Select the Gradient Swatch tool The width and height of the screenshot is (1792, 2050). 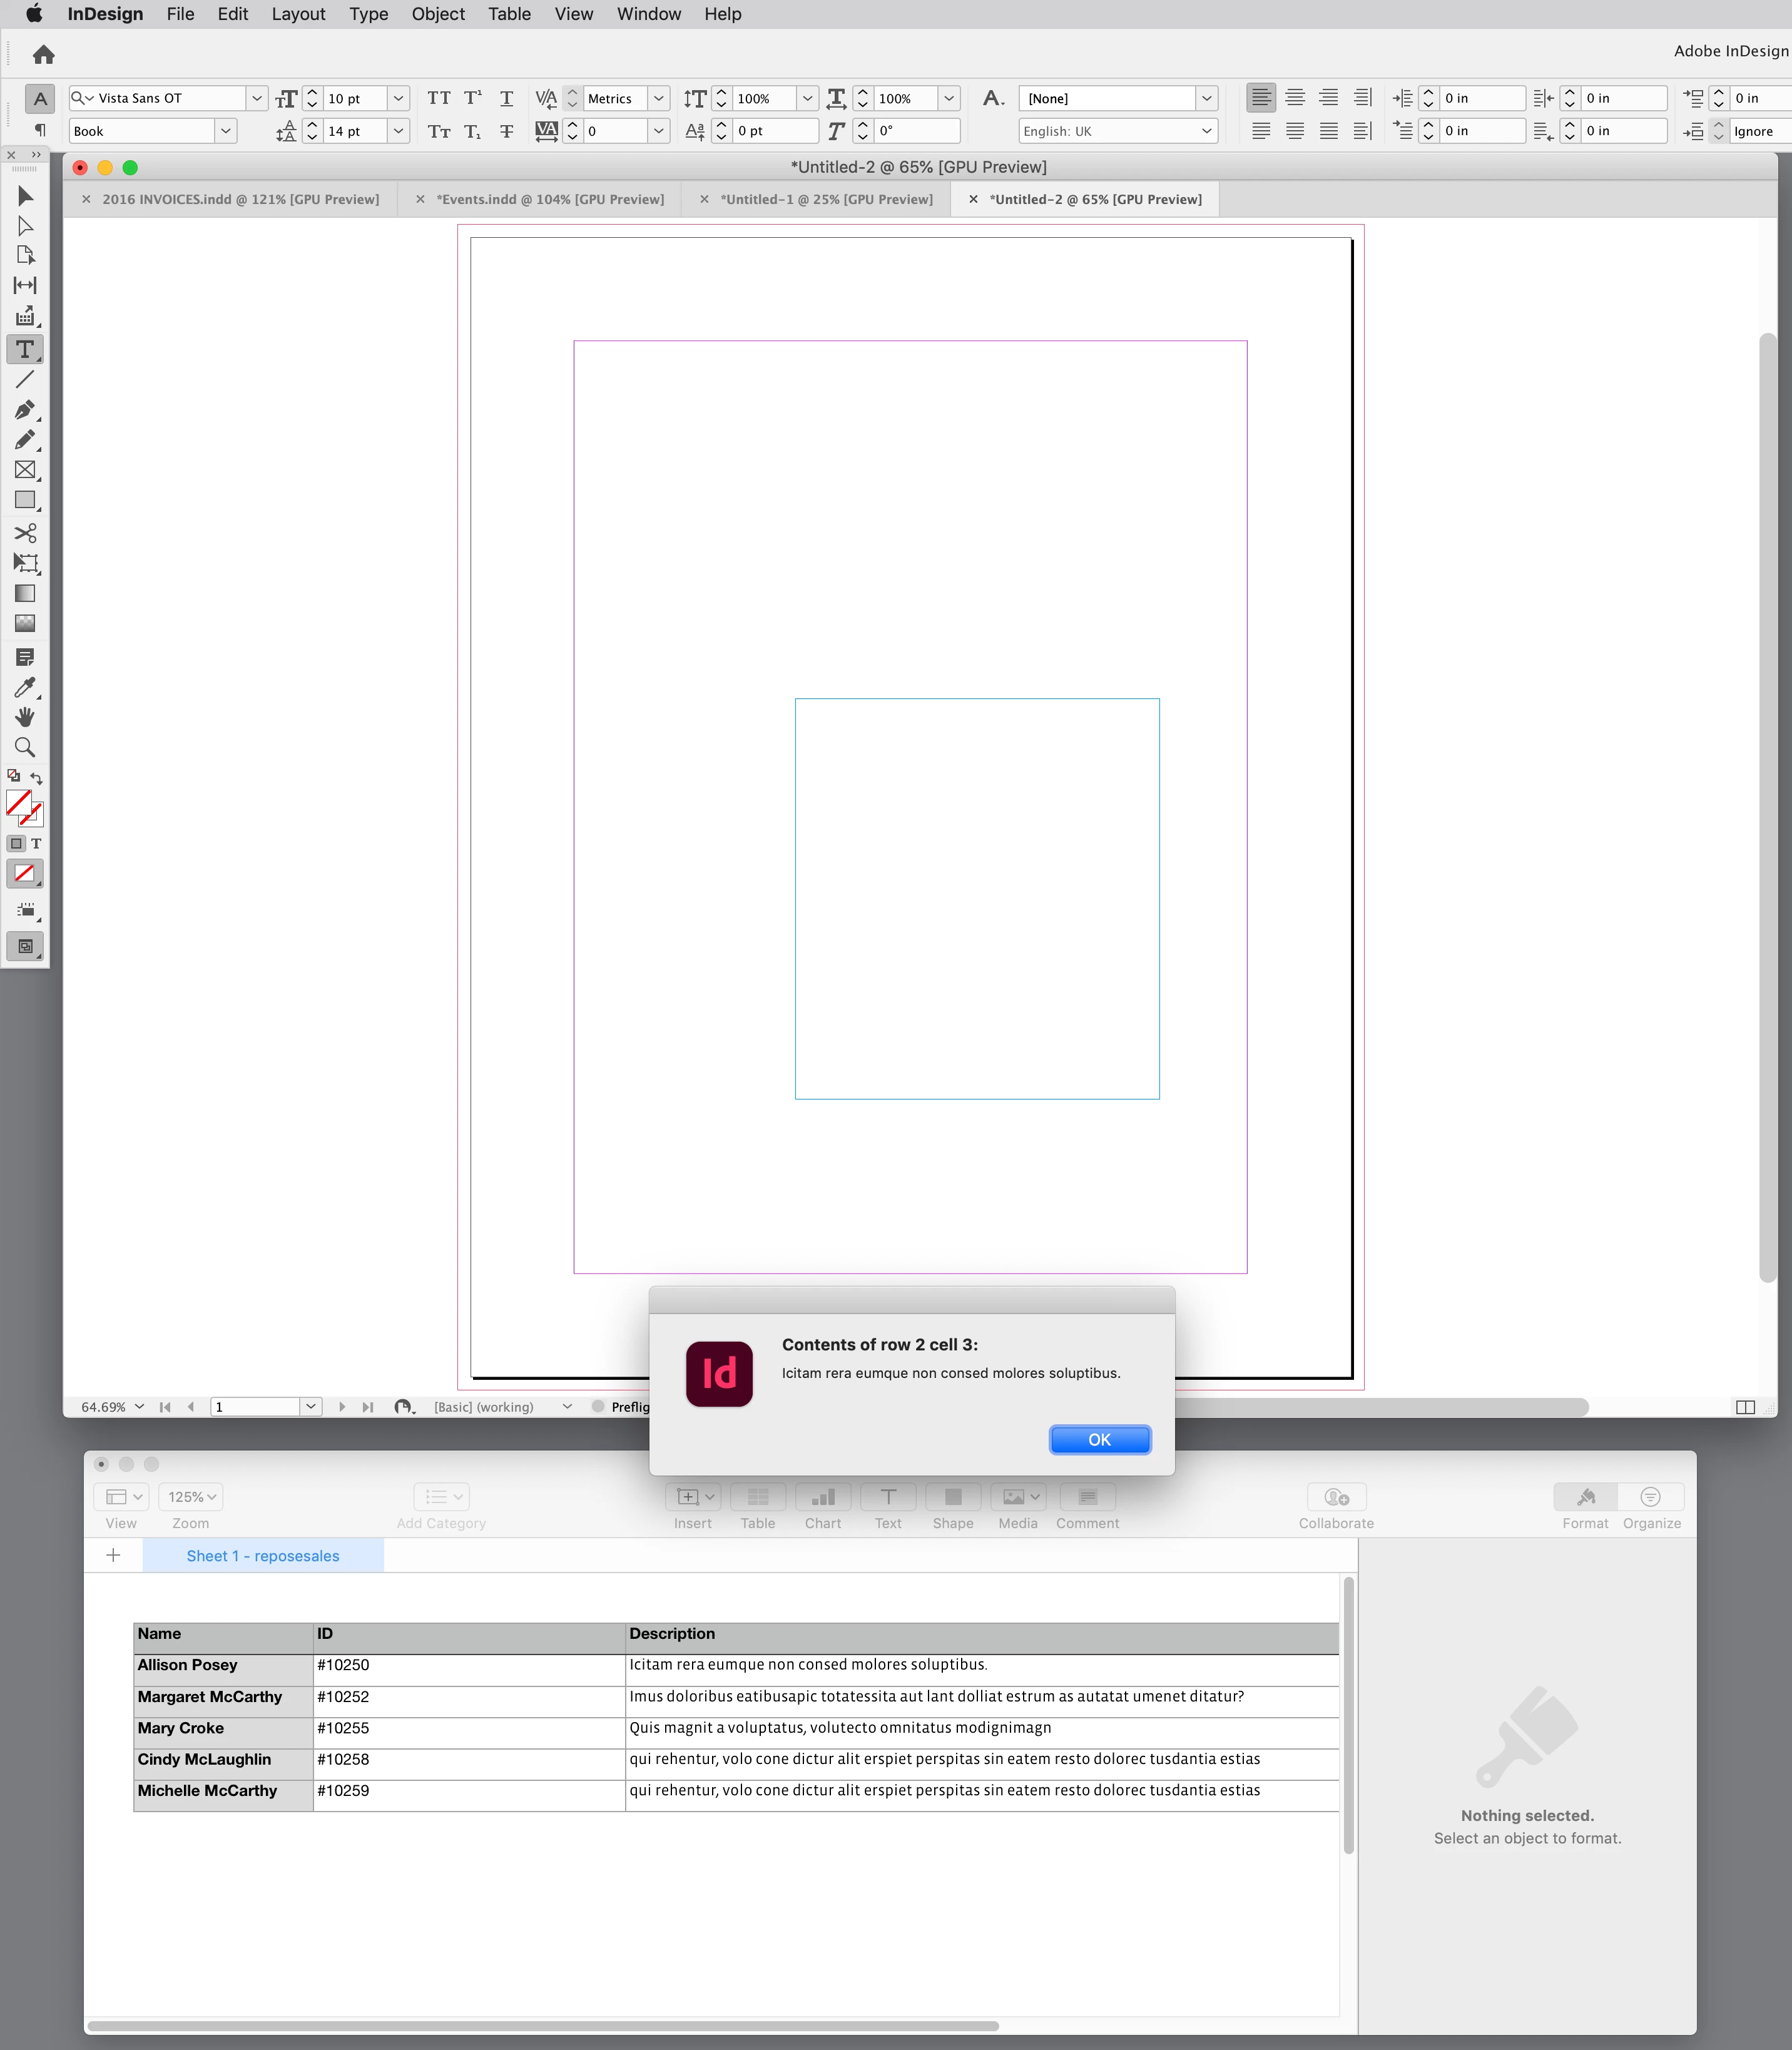pos(25,593)
